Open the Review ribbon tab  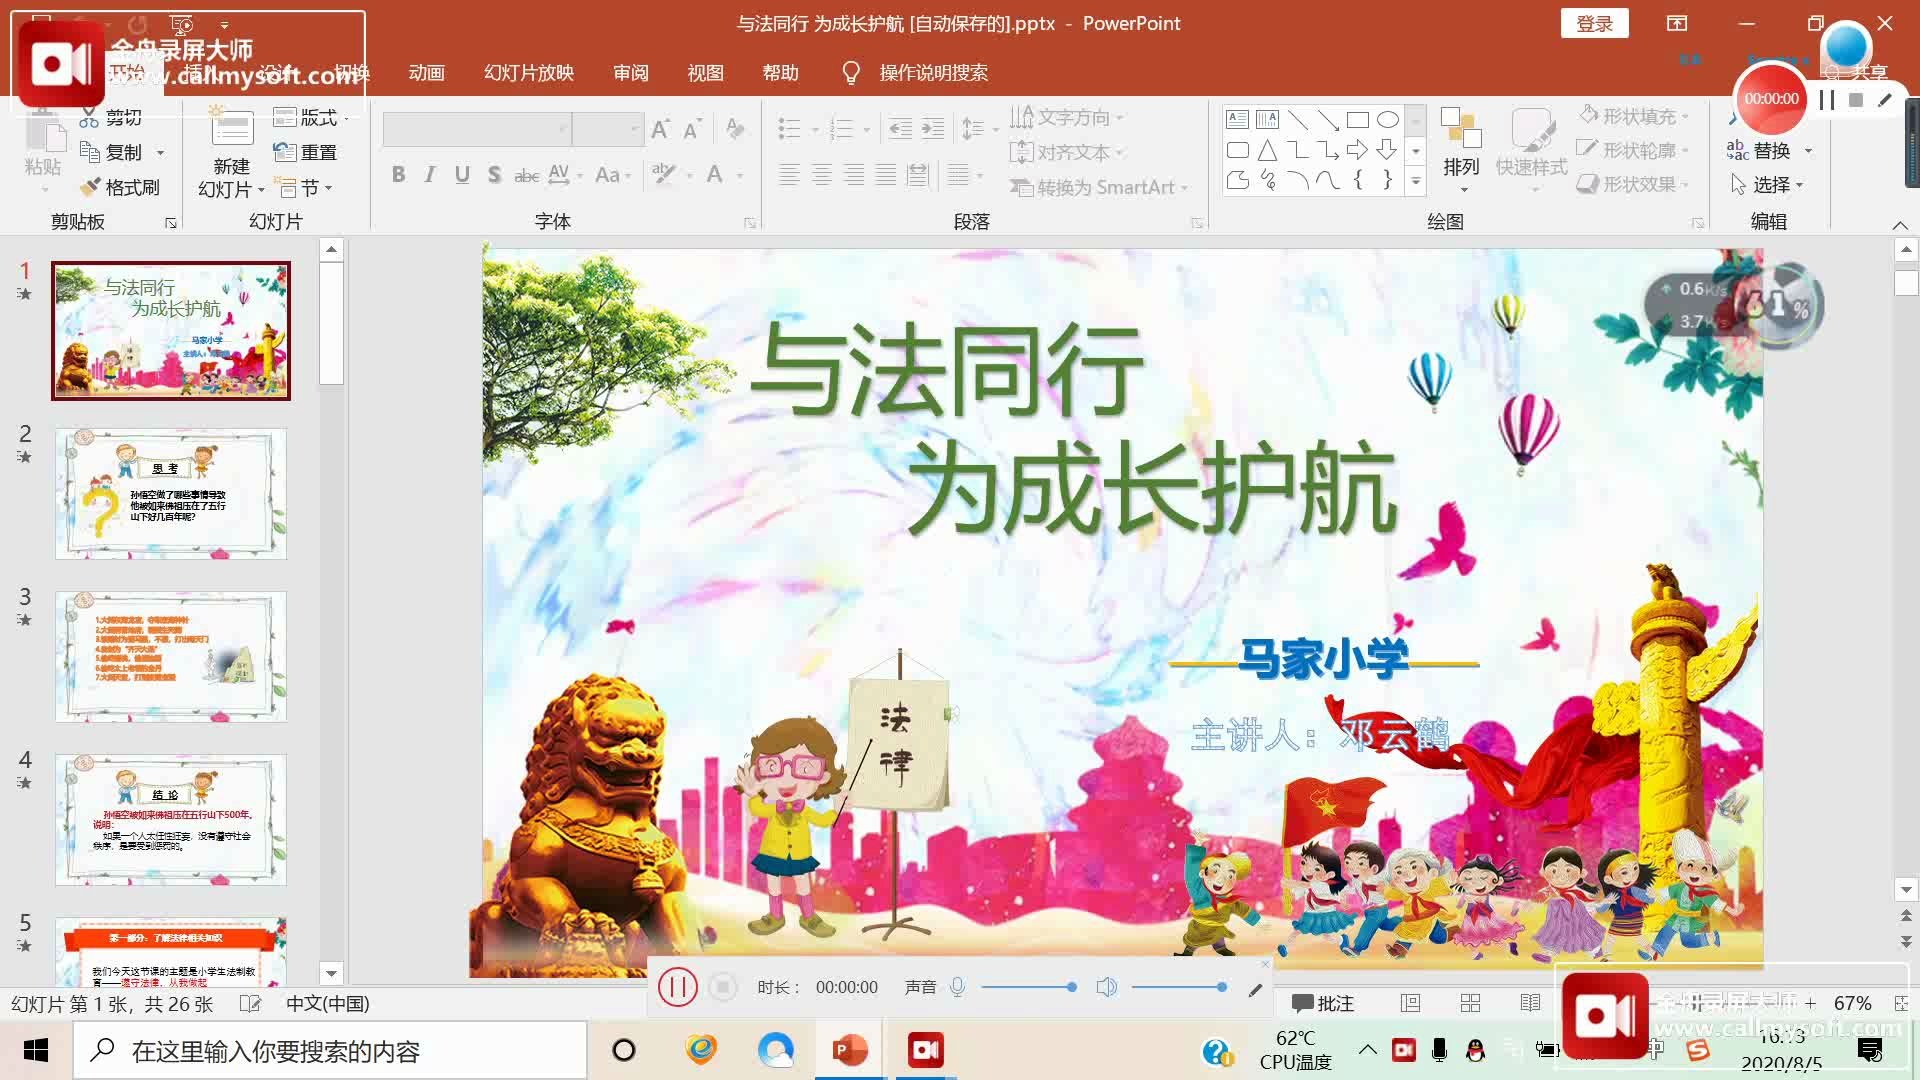(x=631, y=73)
